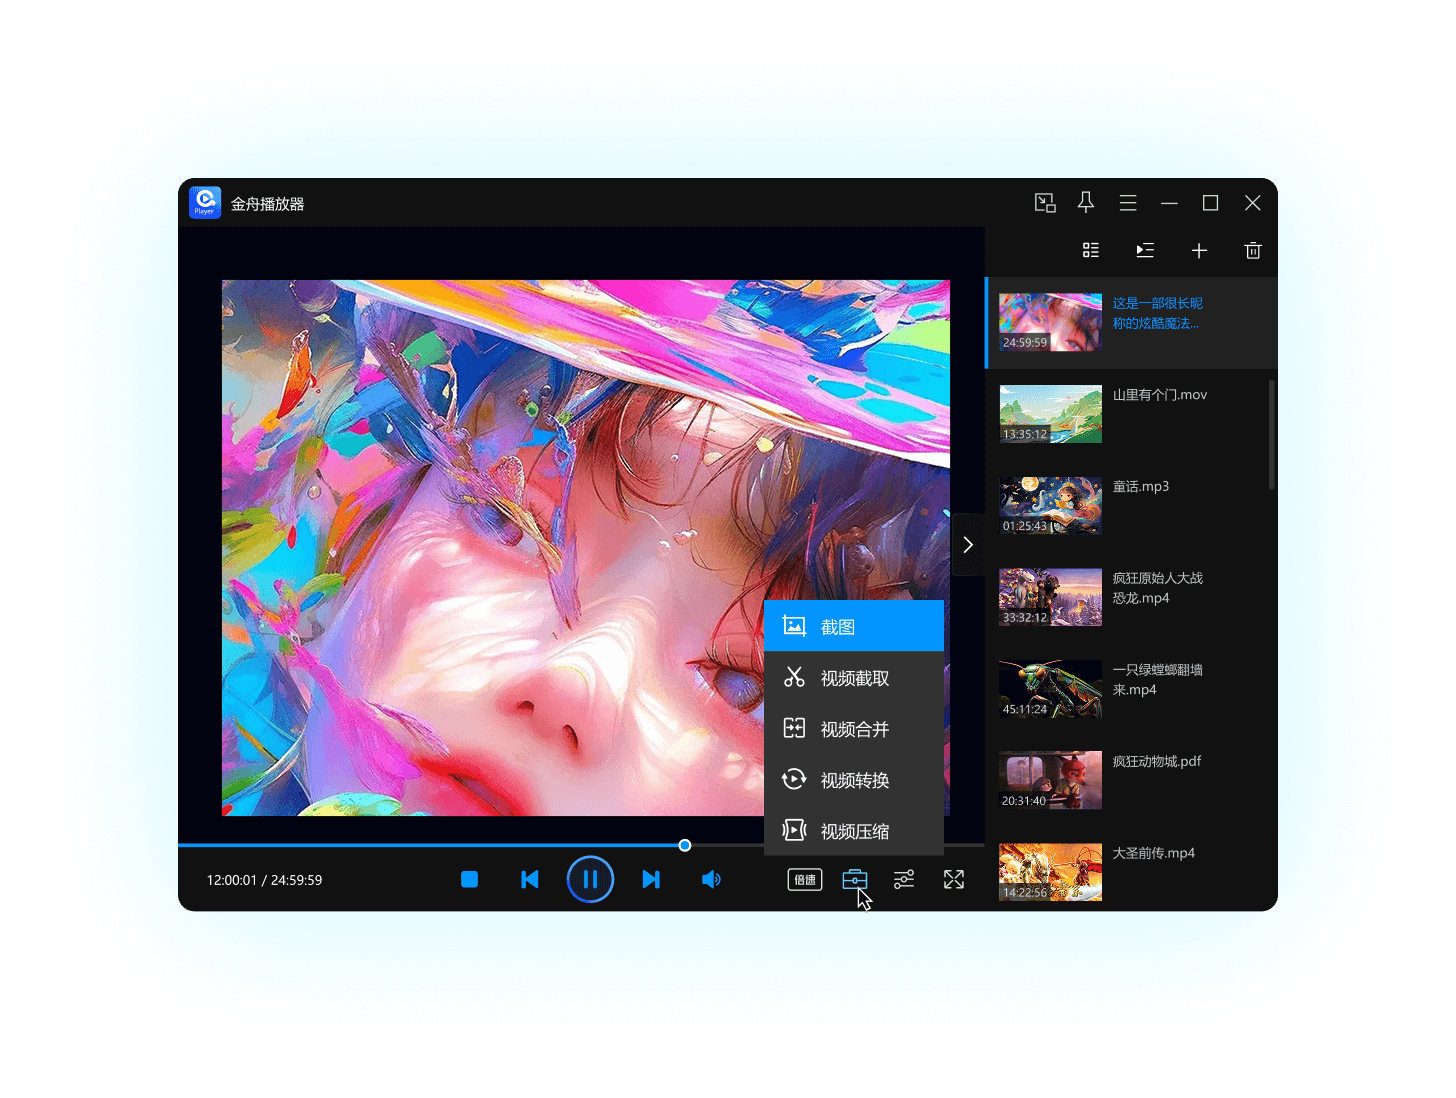Pin the window on top
Image resolution: width=1456 pixels, height=1098 pixels.
point(1086,203)
